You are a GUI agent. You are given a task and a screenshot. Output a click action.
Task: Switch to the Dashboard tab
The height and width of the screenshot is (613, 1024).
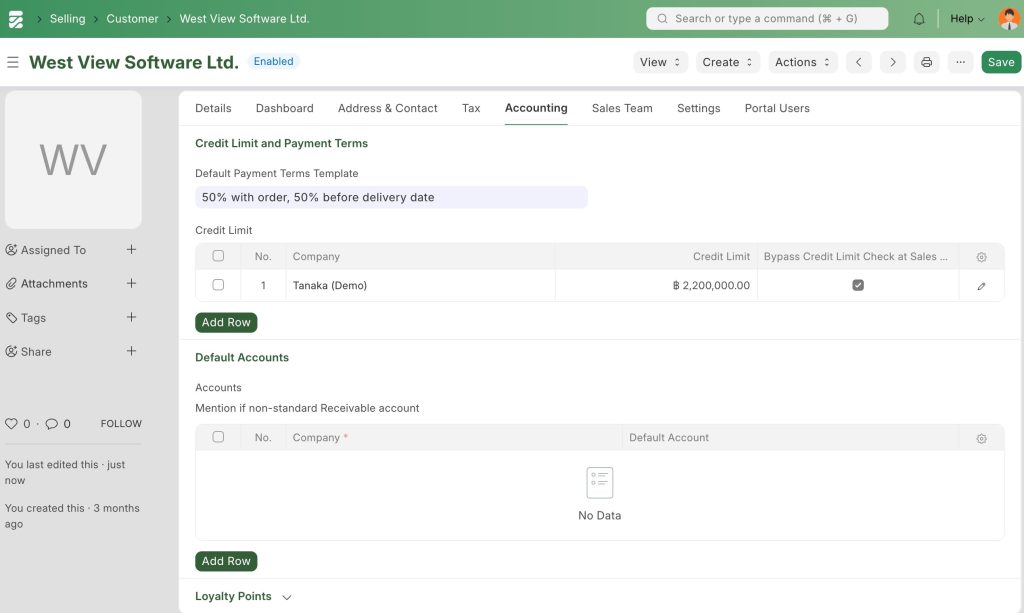tap(285, 108)
